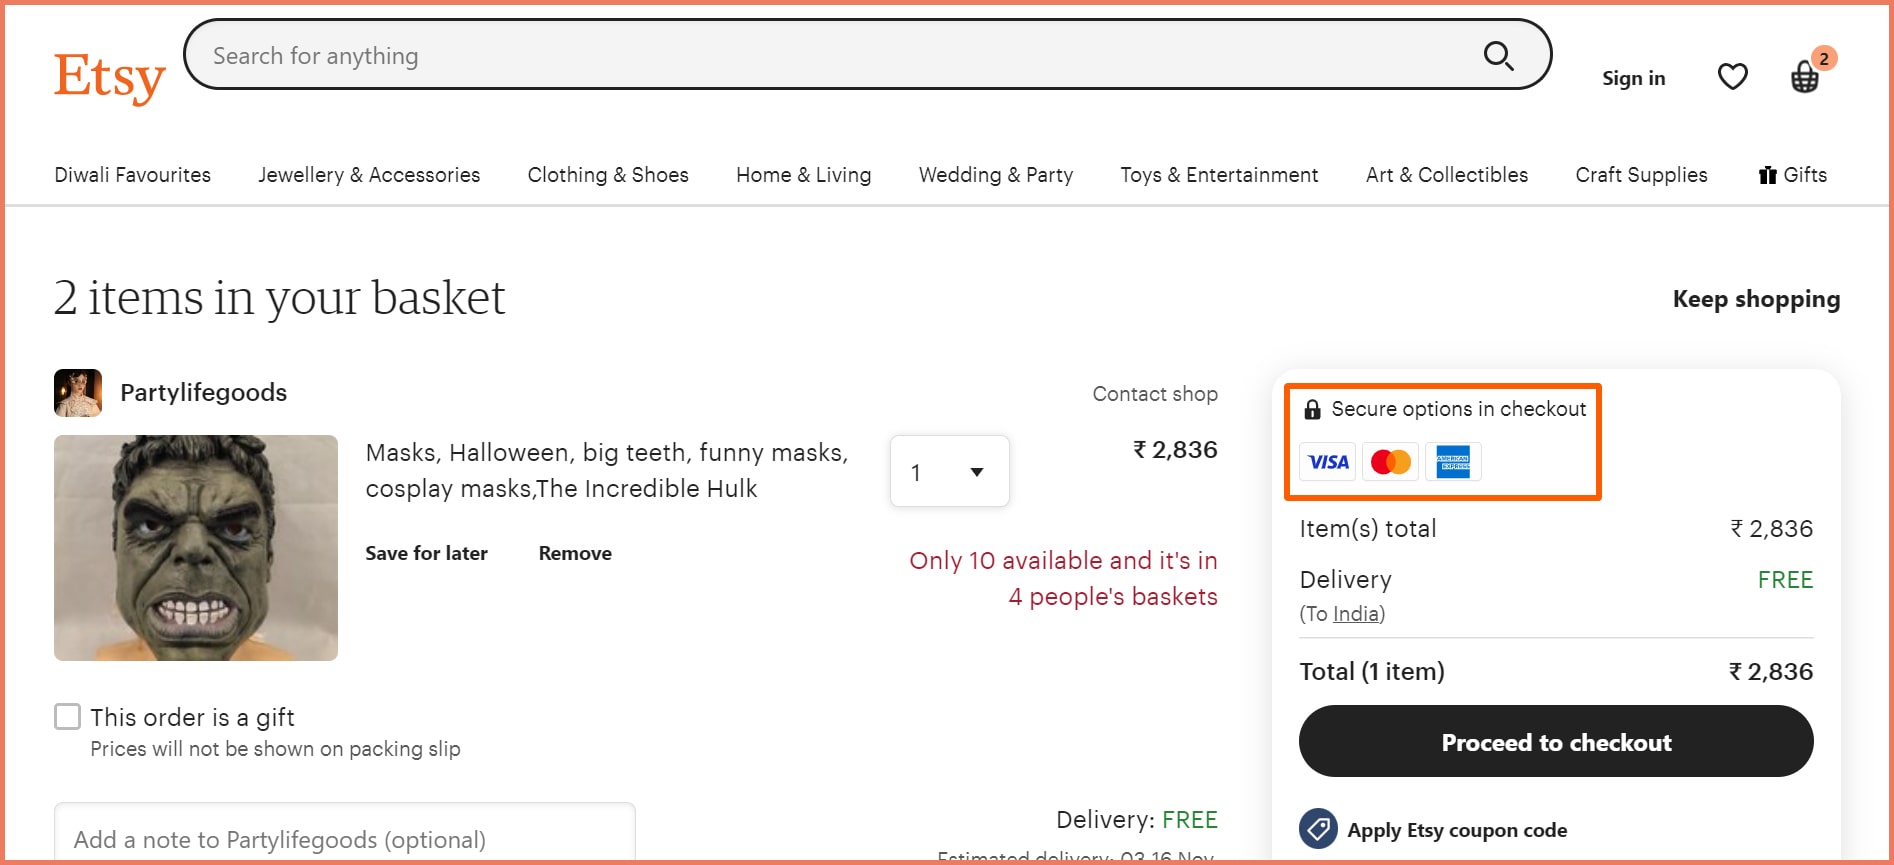
Task: Click the coupon tag icon
Action: 1318,829
